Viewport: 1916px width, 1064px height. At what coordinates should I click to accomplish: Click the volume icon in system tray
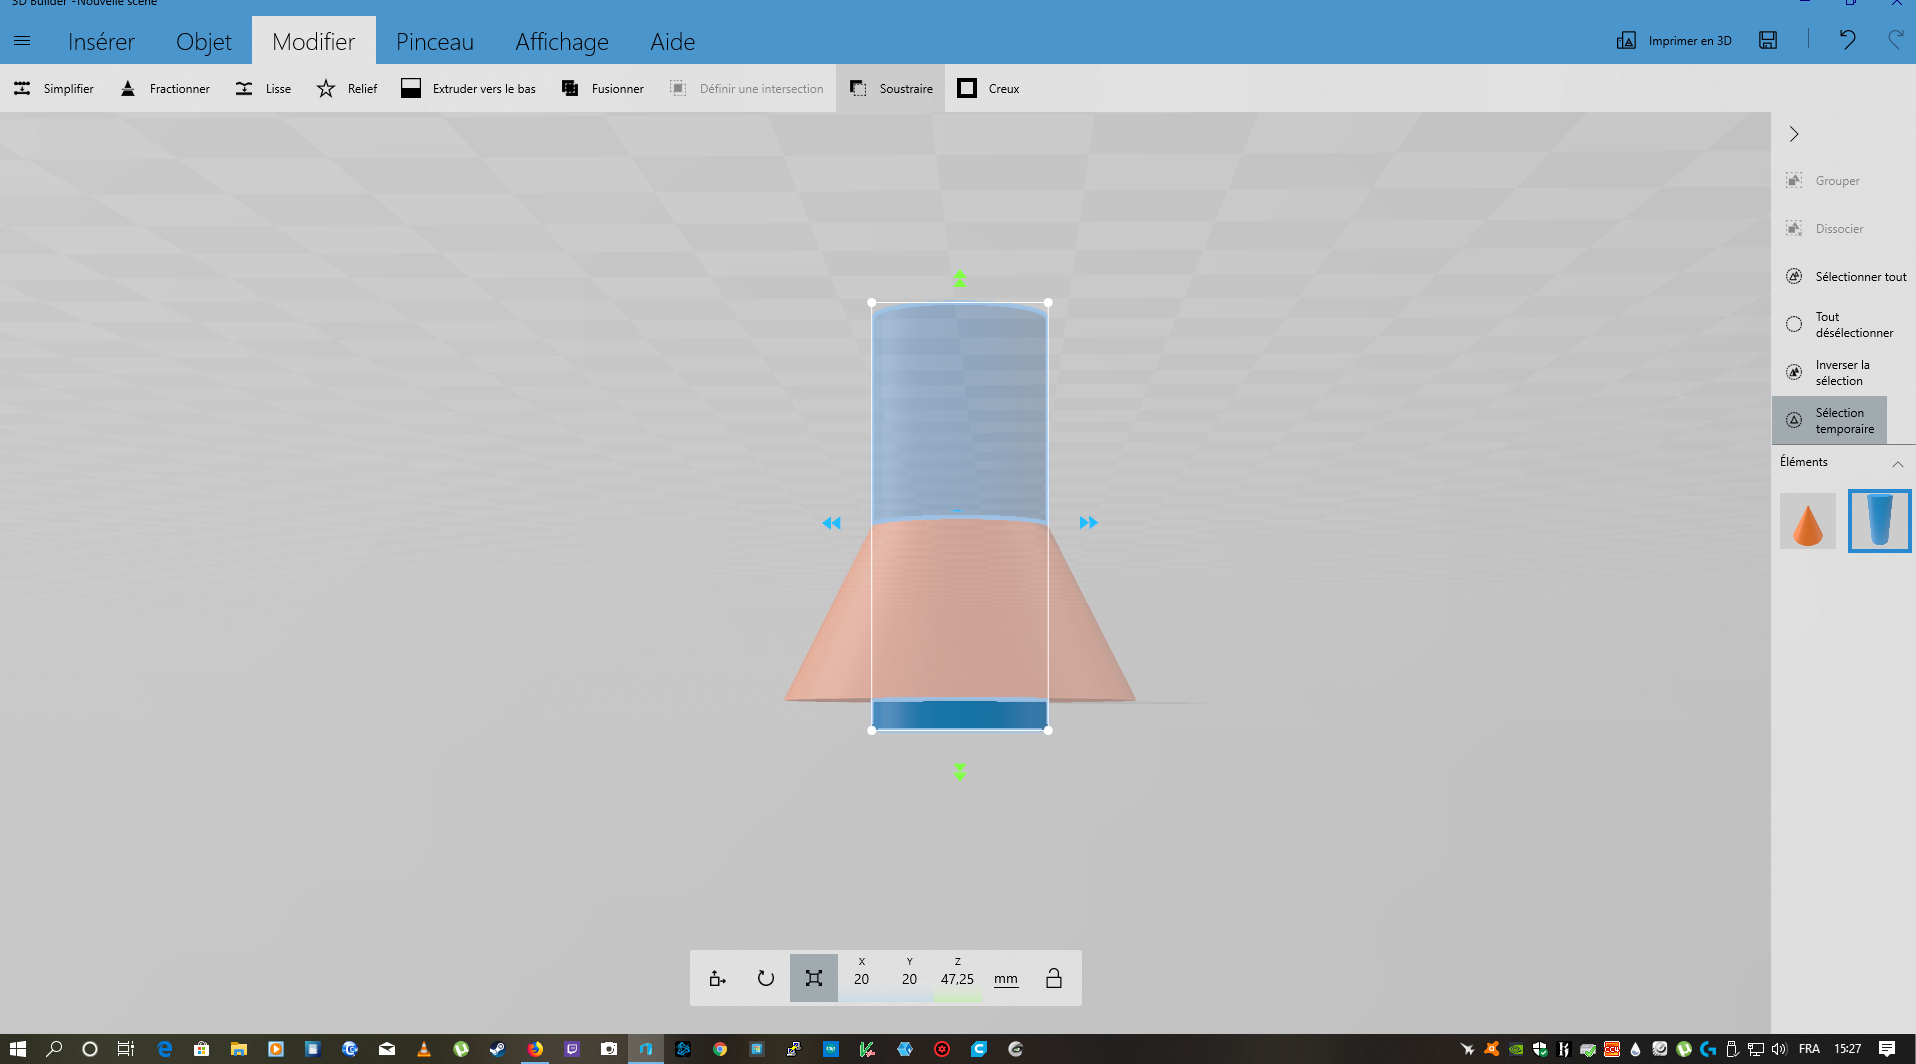1779,1049
